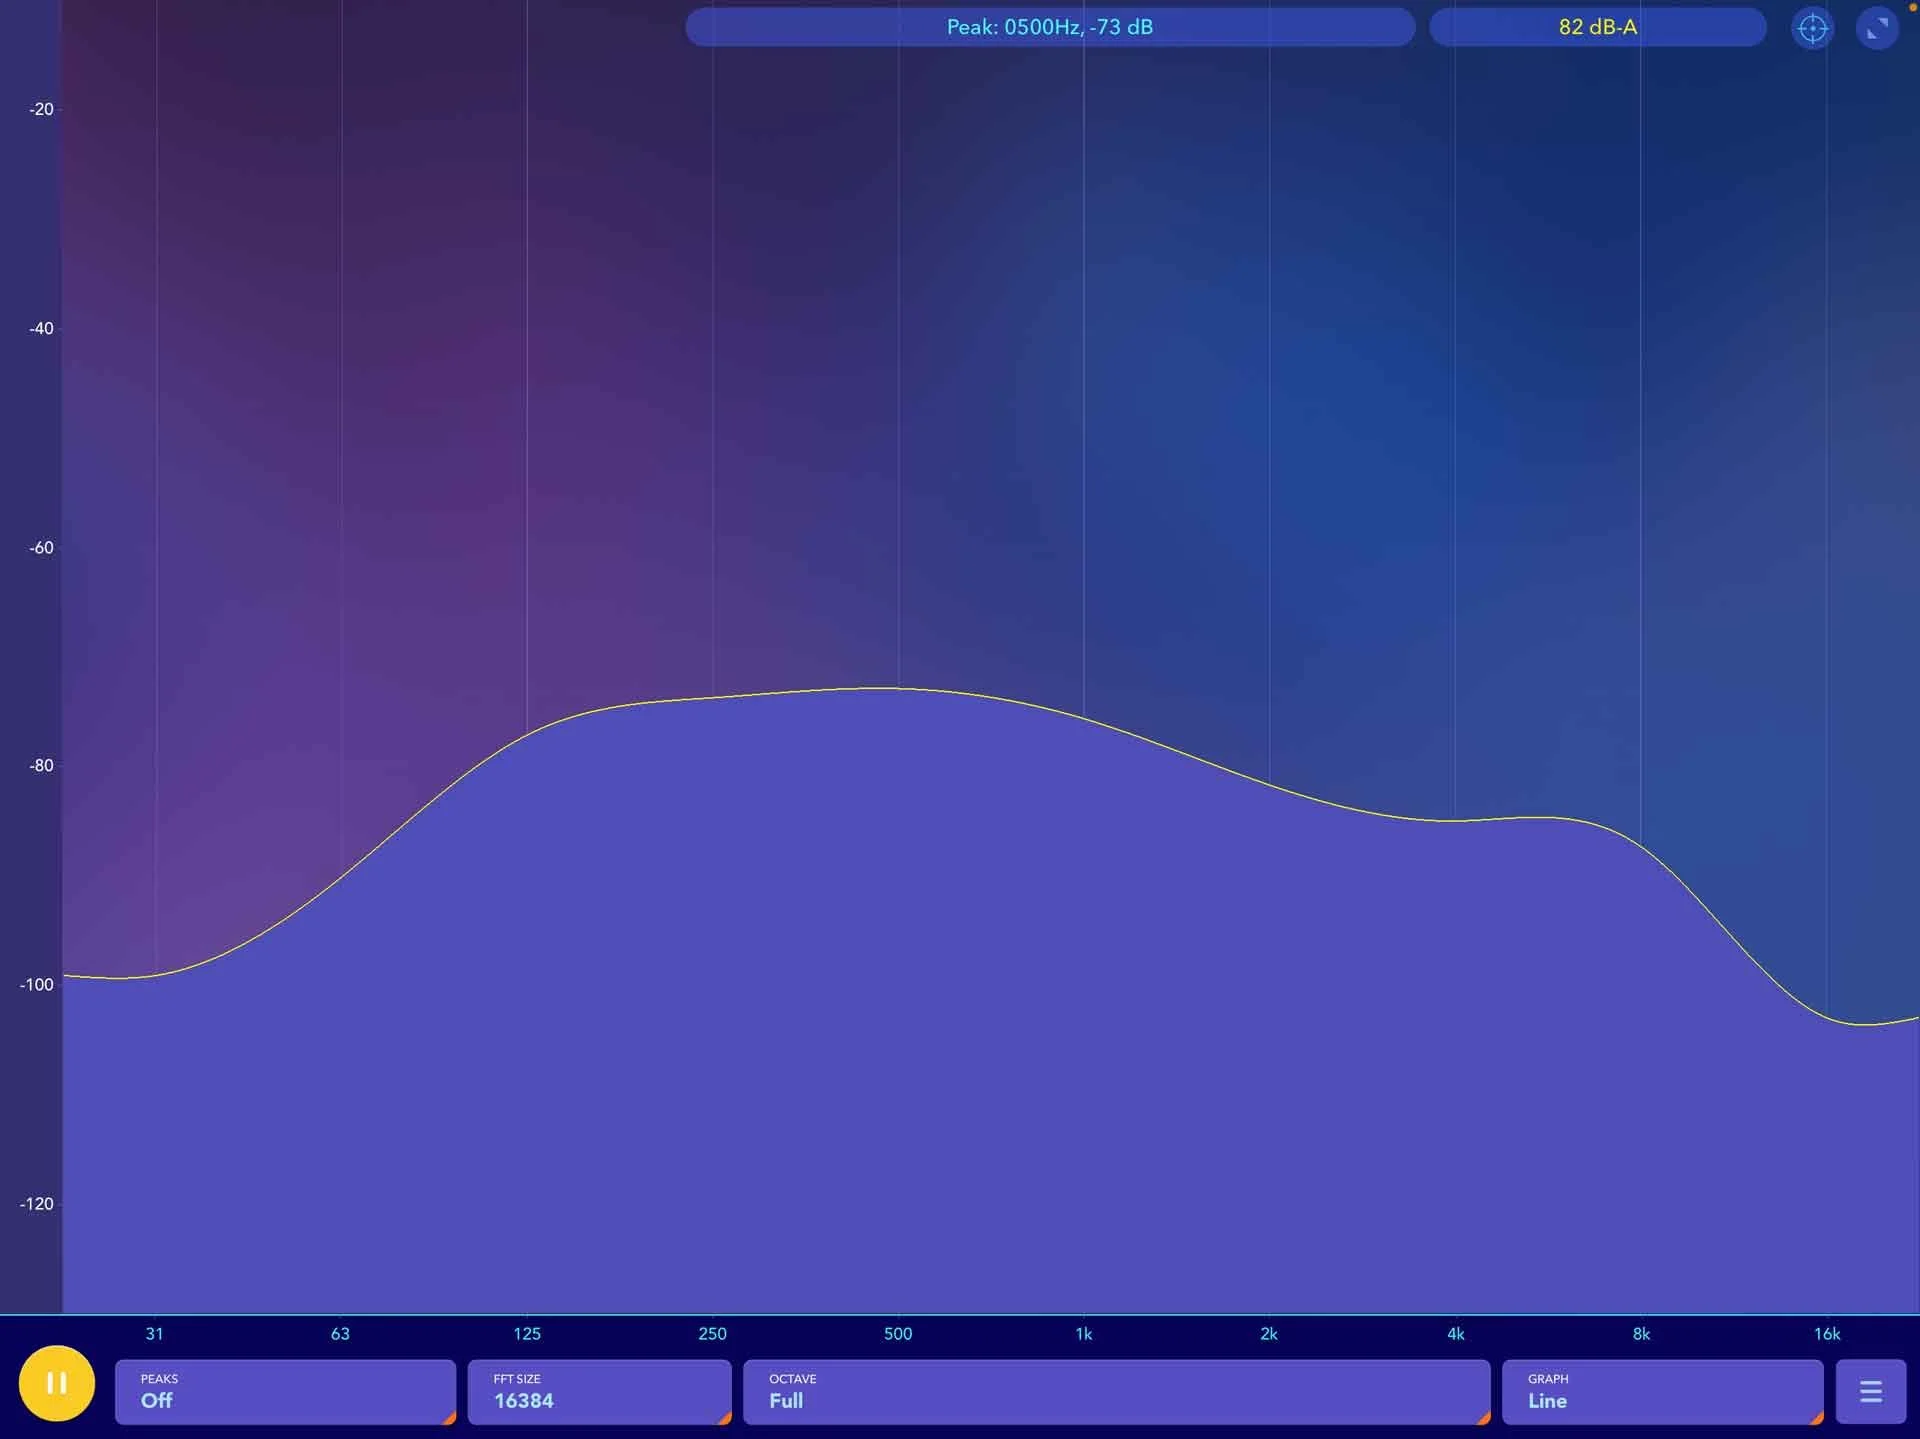Click the 500 frequency axis label
Viewport: 1920px width, 1439px height.
click(898, 1333)
